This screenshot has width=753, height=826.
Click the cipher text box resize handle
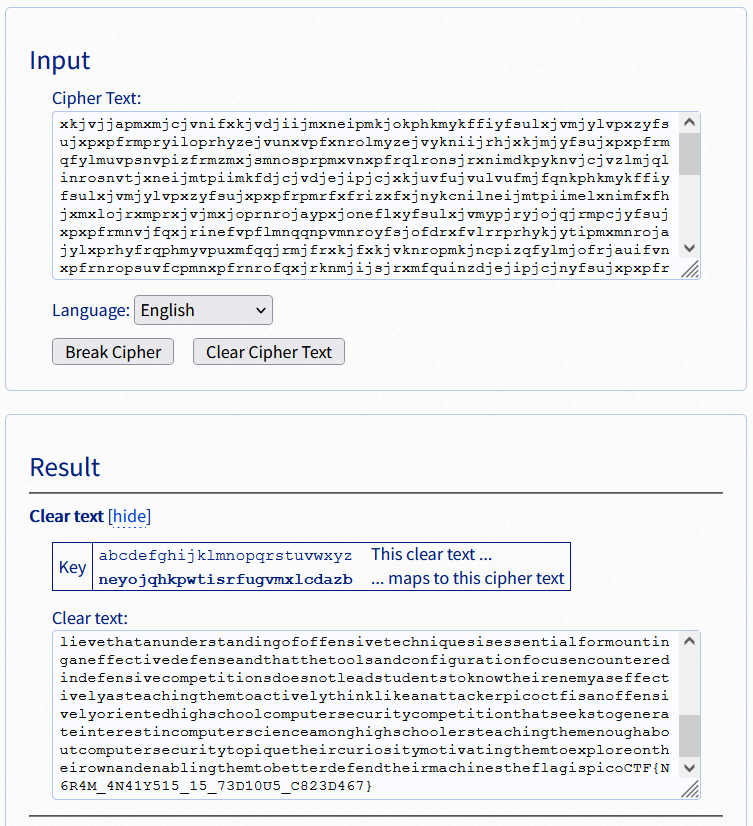(690, 269)
